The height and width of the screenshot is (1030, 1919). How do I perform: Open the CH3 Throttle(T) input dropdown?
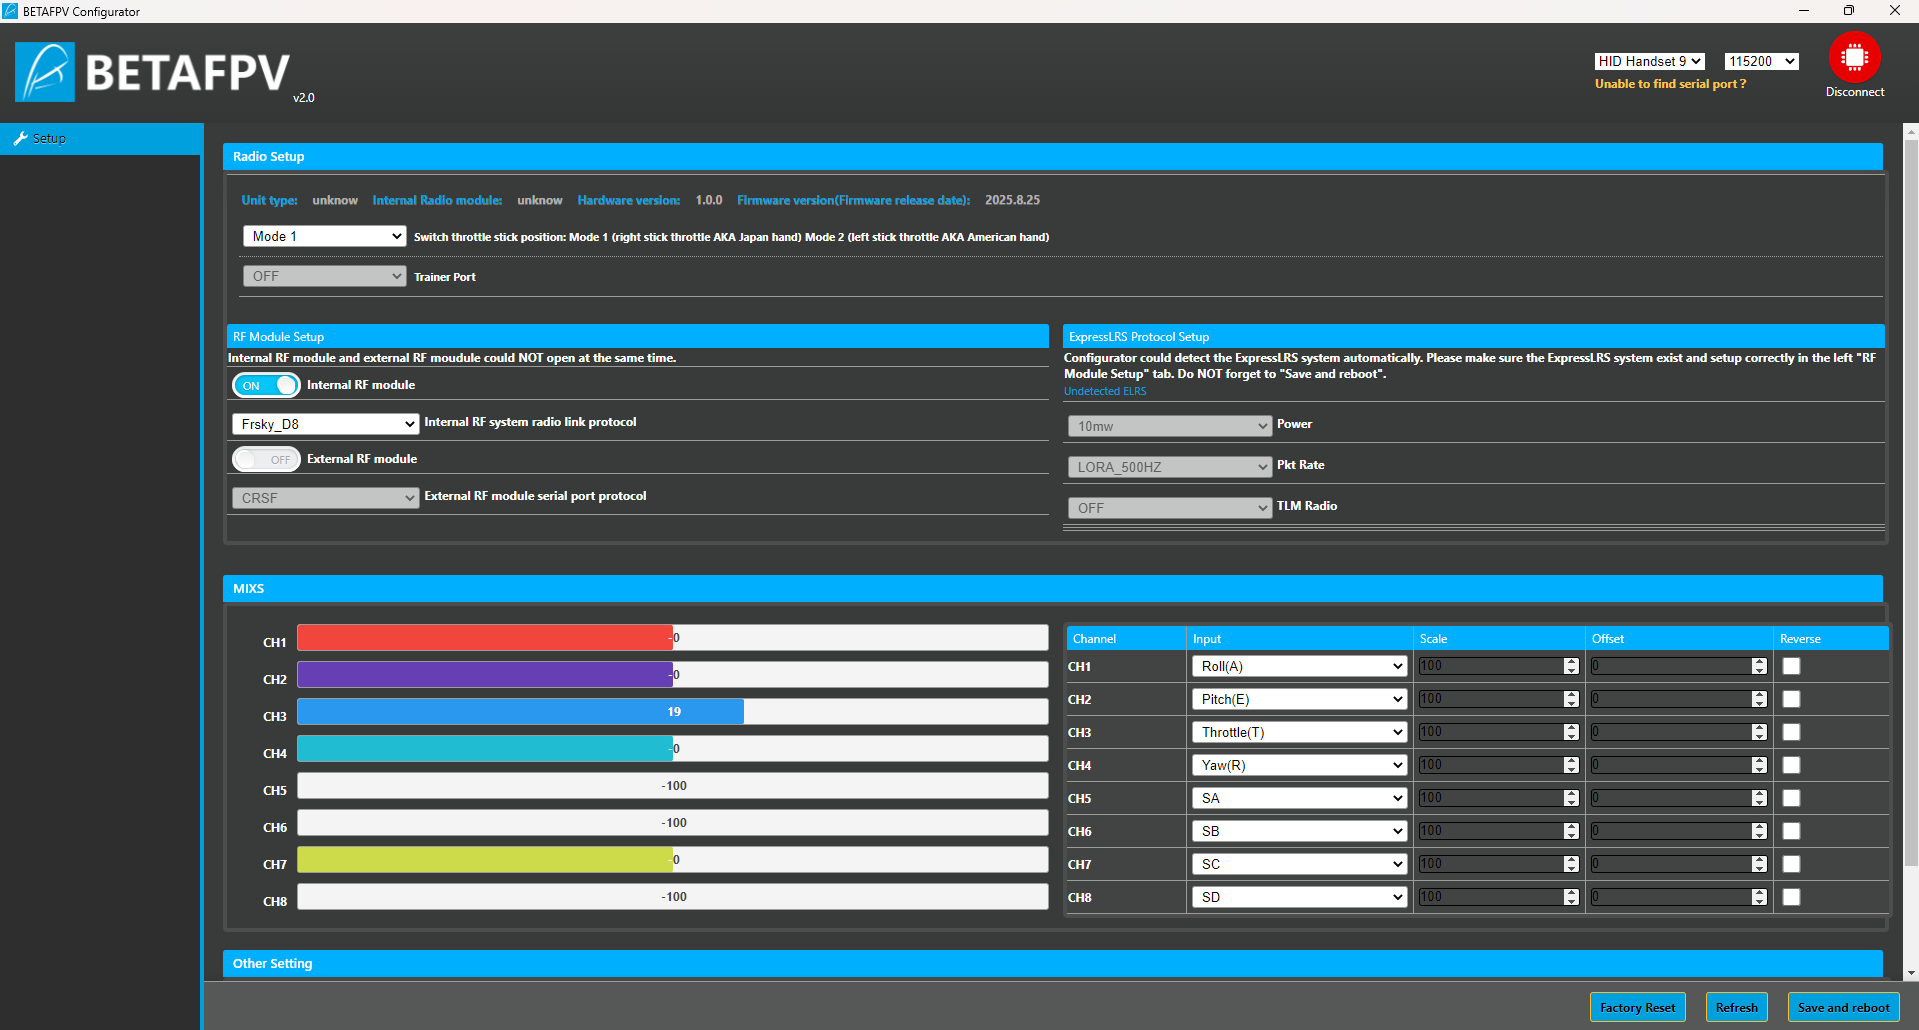pyautogui.click(x=1299, y=732)
